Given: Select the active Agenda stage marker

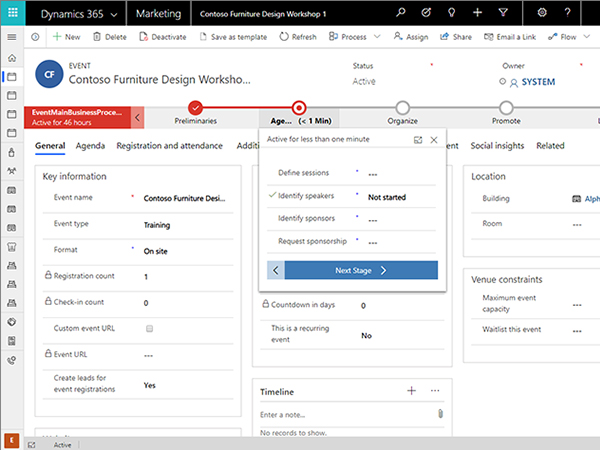Looking at the screenshot, I should coord(299,108).
